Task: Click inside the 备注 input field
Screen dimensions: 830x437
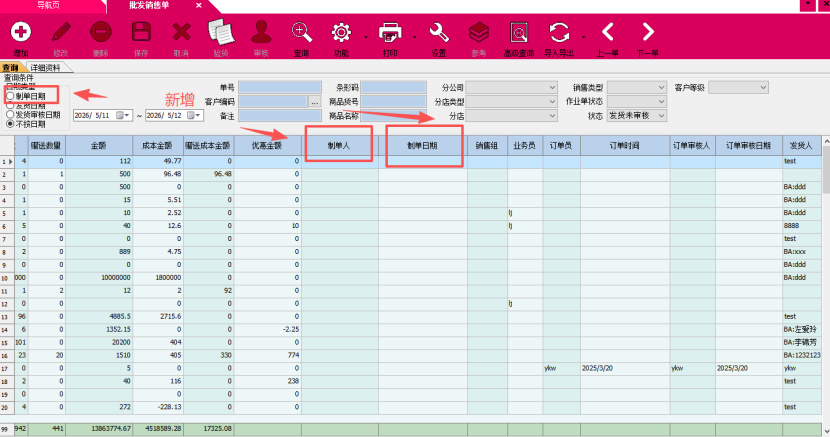Action: 280,115
